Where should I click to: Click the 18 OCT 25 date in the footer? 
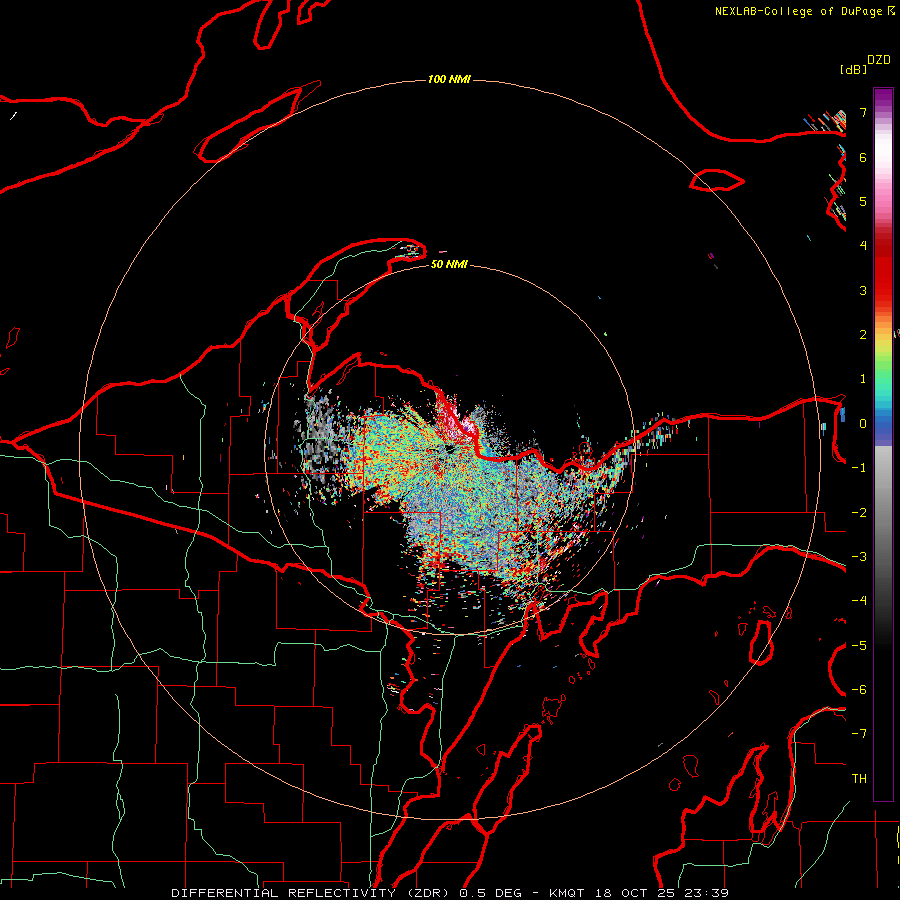click(x=635, y=893)
